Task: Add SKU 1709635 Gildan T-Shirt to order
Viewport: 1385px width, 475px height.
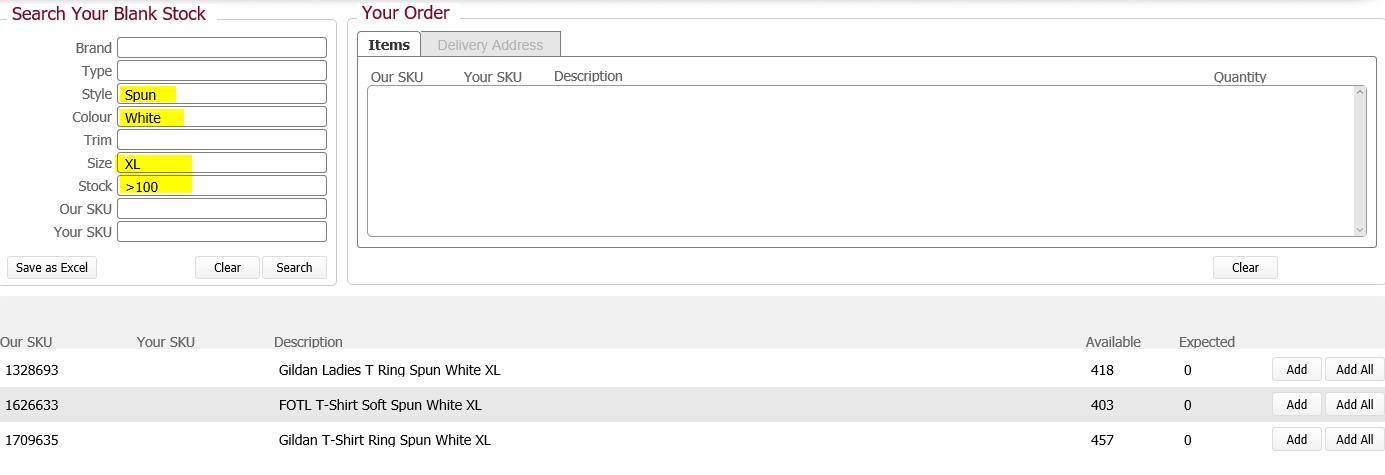Action: pos(1296,440)
